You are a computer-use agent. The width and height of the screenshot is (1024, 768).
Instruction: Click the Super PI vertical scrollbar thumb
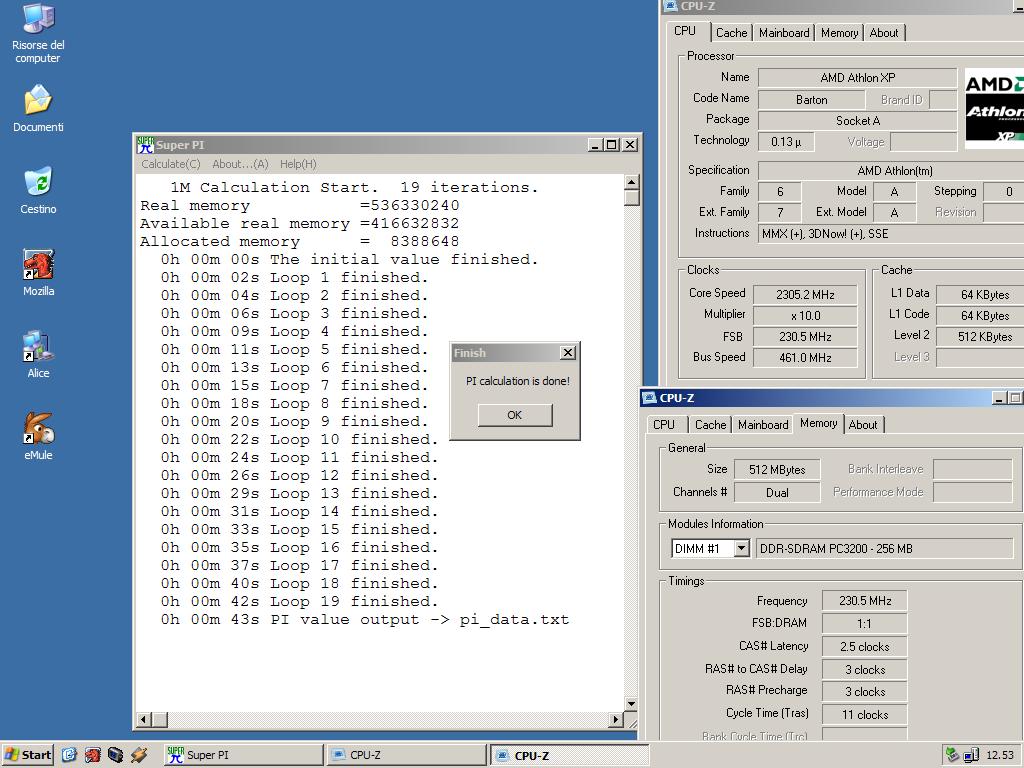pyautogui.click(x=631, y=197)
